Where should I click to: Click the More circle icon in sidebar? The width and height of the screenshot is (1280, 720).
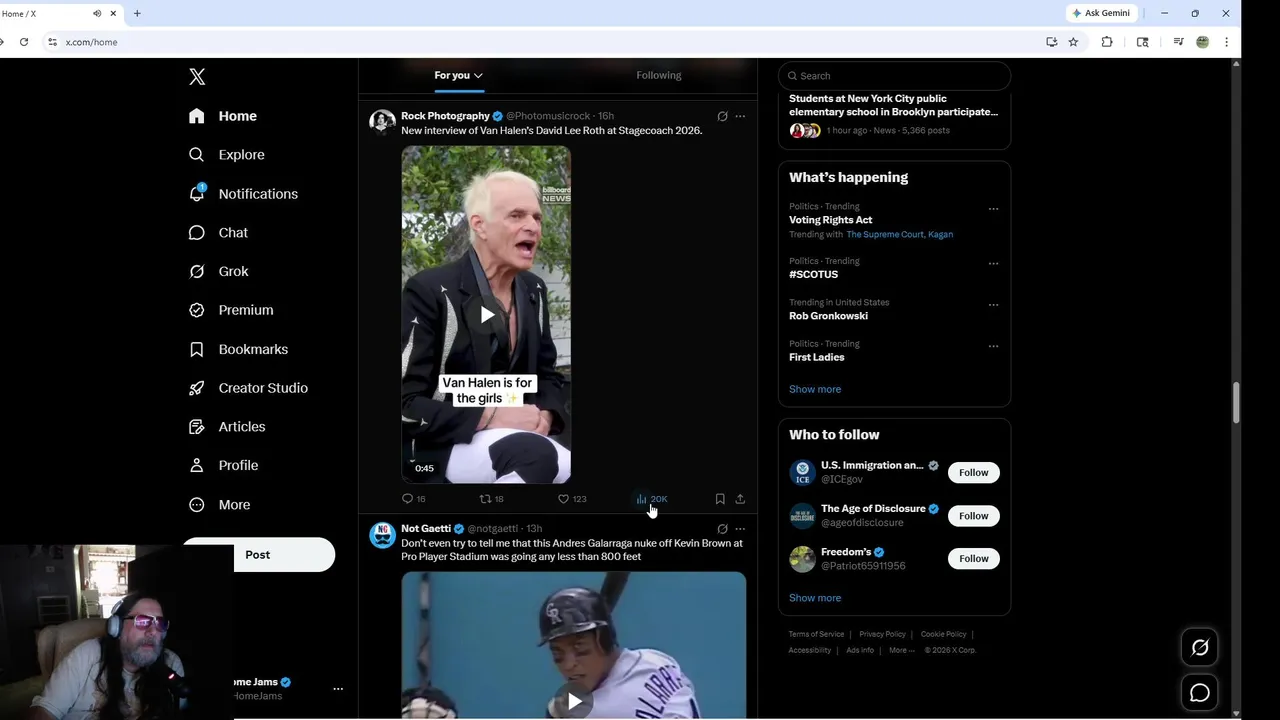pos(197,505)
